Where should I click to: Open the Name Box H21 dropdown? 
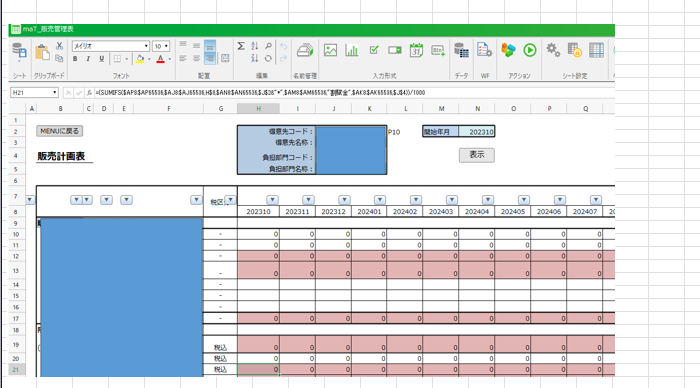(x=54, y=93)
